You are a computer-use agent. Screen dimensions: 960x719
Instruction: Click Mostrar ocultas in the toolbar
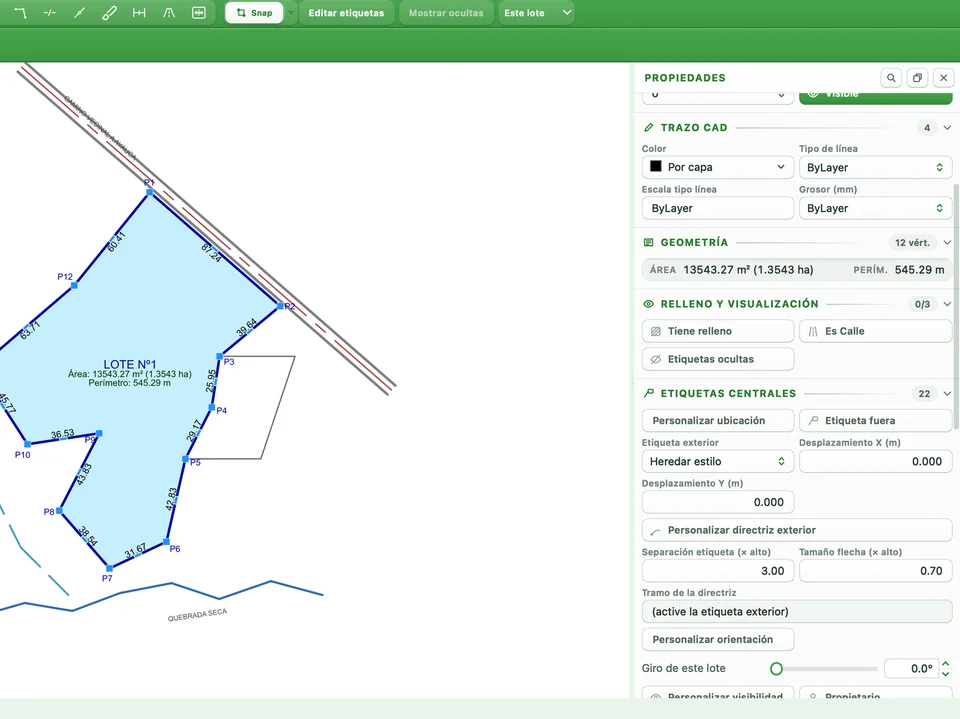(x=446, y=13)
